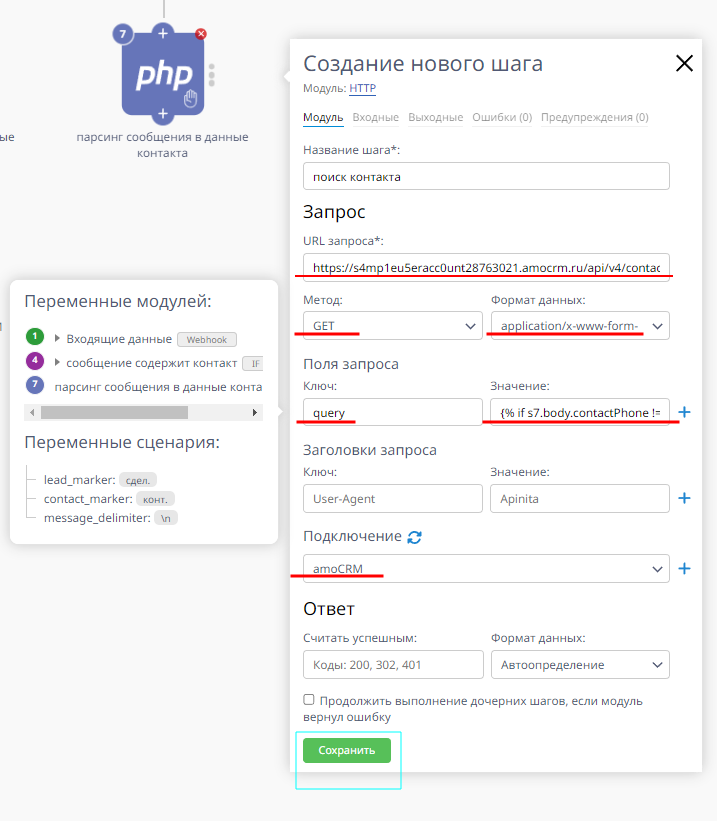Click the blue badge 7 on PHP node
The width and height of the screenshot is (717, 821).
pyautogui.click(x=122, y=33)
